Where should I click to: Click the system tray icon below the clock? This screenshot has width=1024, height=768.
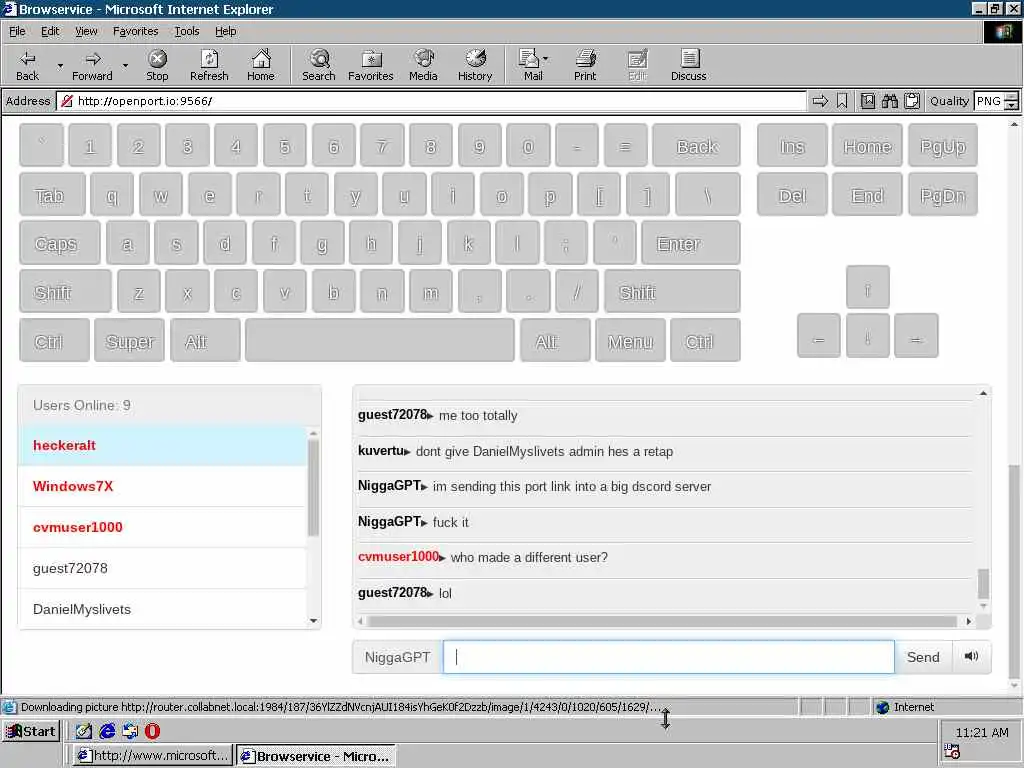952,752
